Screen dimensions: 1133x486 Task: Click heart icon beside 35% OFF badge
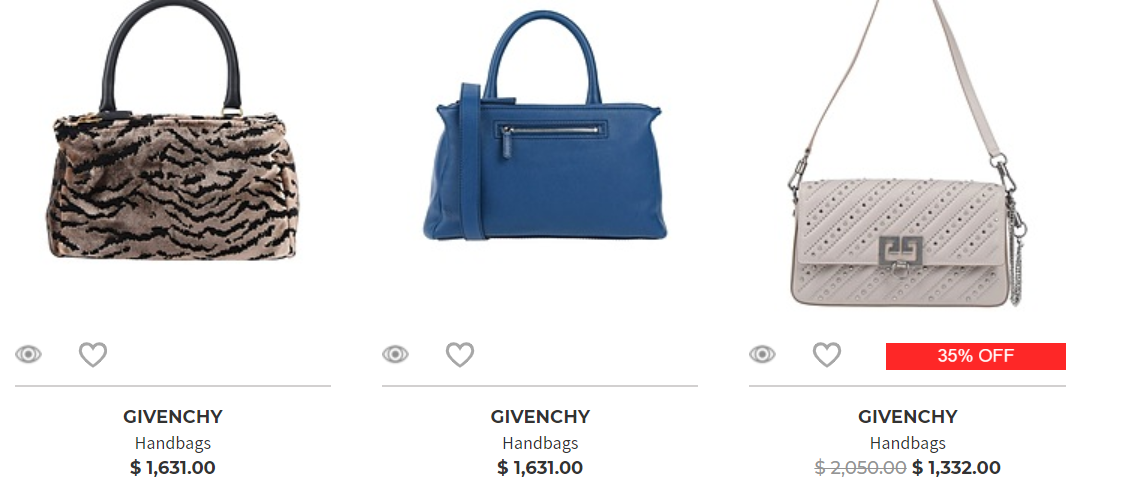pyautogui.click(x=827, y=355)
